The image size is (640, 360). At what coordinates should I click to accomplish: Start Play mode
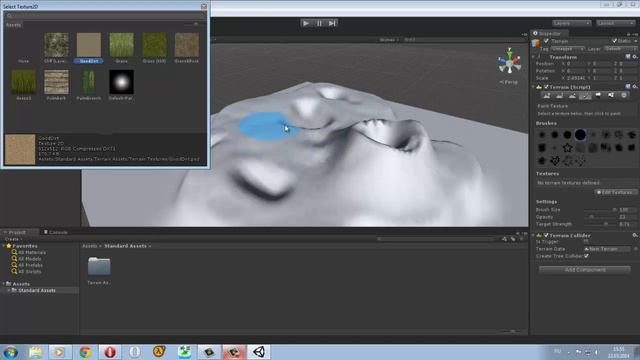(x=306, y=23)
